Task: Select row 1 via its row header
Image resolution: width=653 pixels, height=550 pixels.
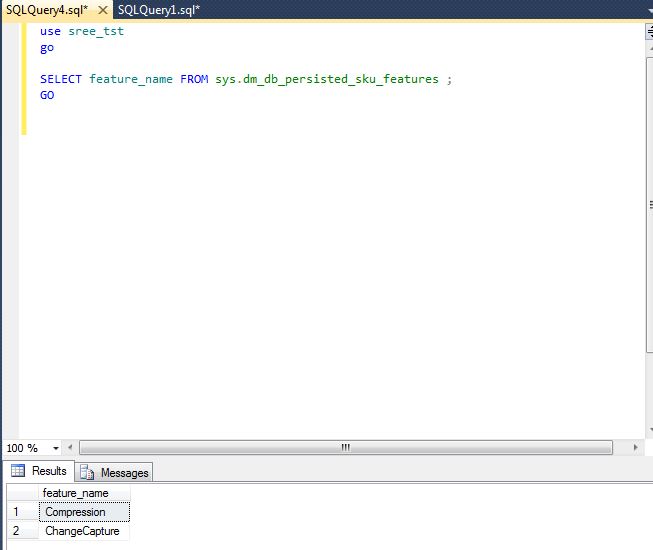Action: [20, 512]
